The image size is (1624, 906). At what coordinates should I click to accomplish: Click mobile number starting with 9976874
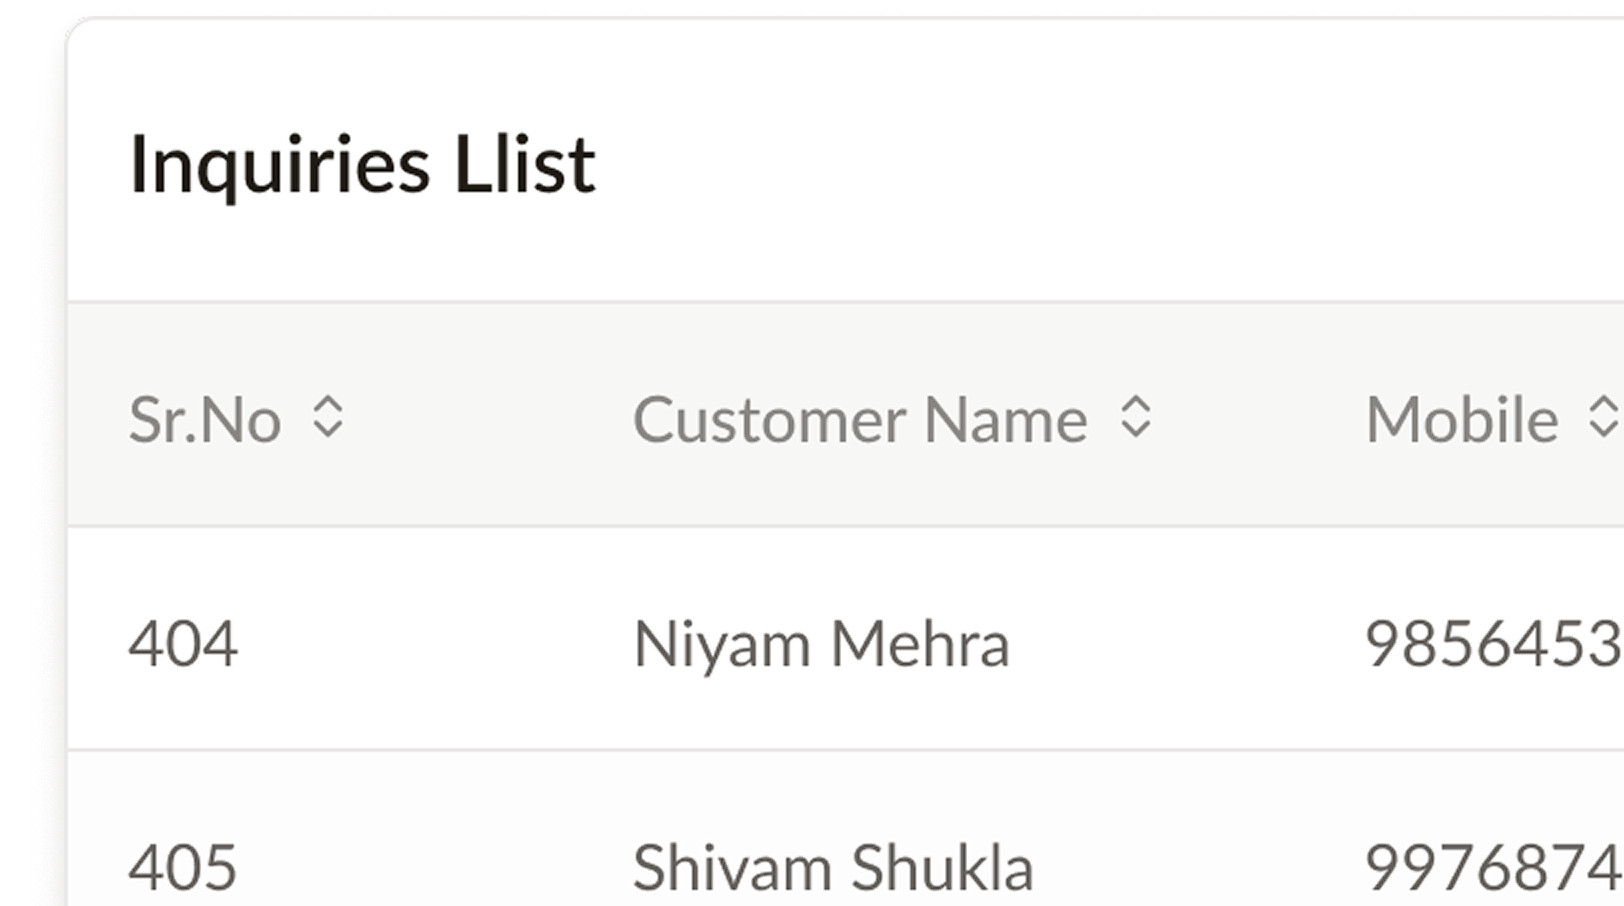1494,866
